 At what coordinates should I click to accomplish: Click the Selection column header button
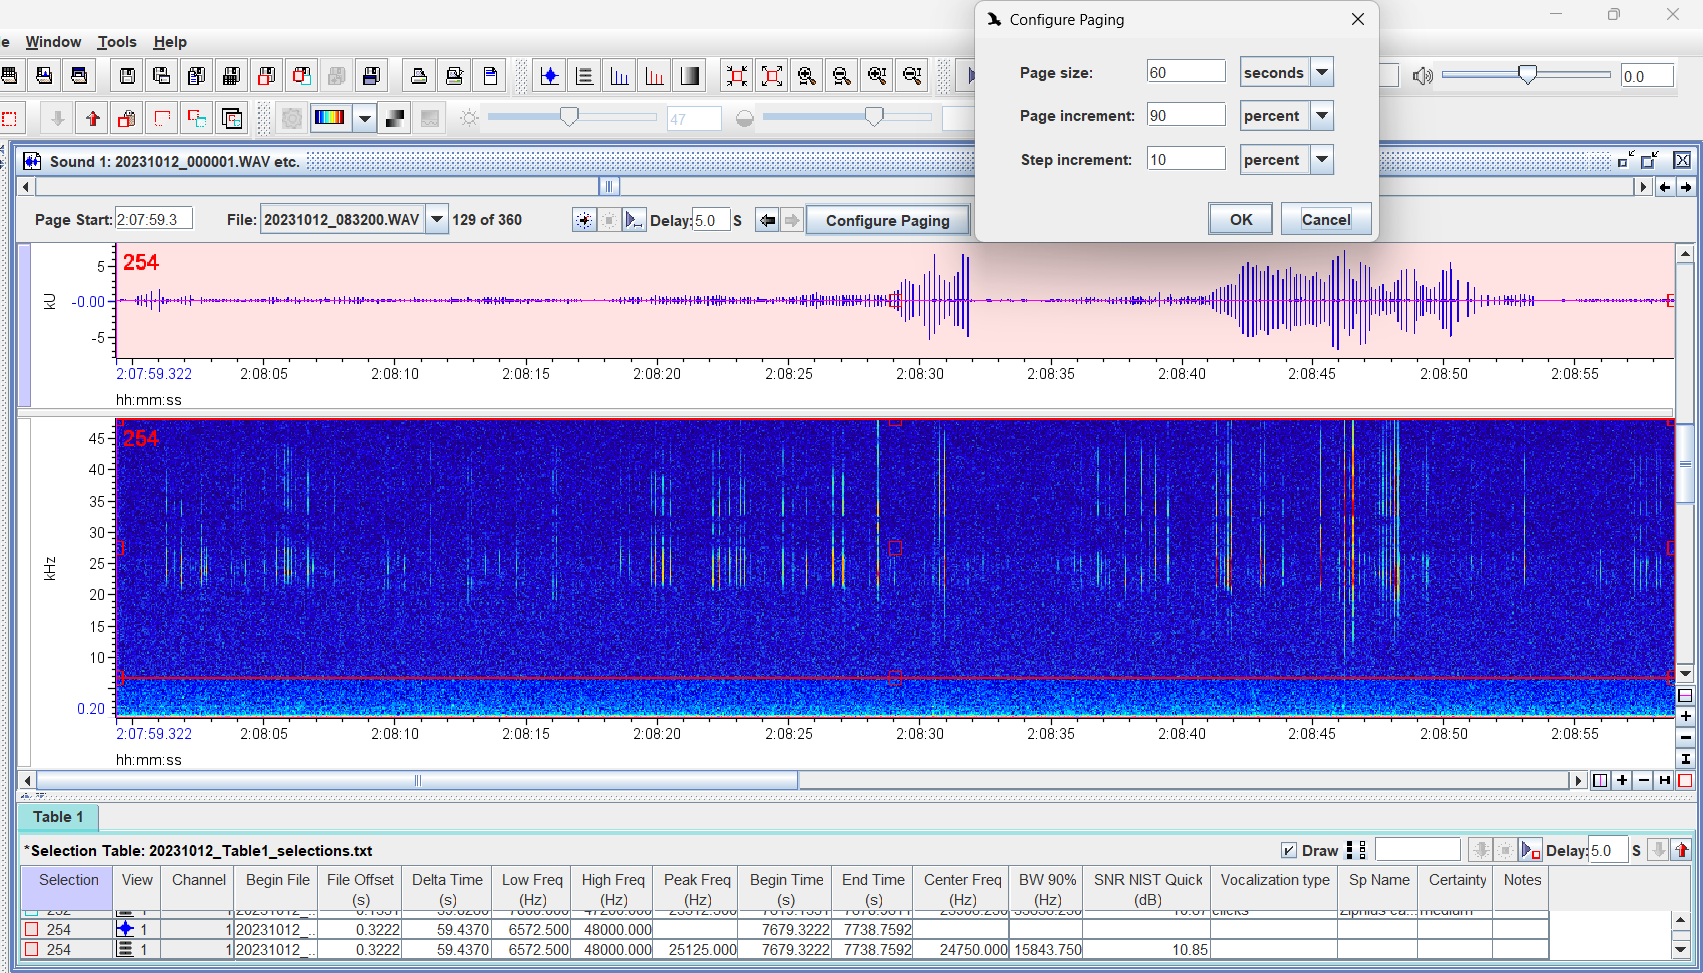click(x=68, y=888)
